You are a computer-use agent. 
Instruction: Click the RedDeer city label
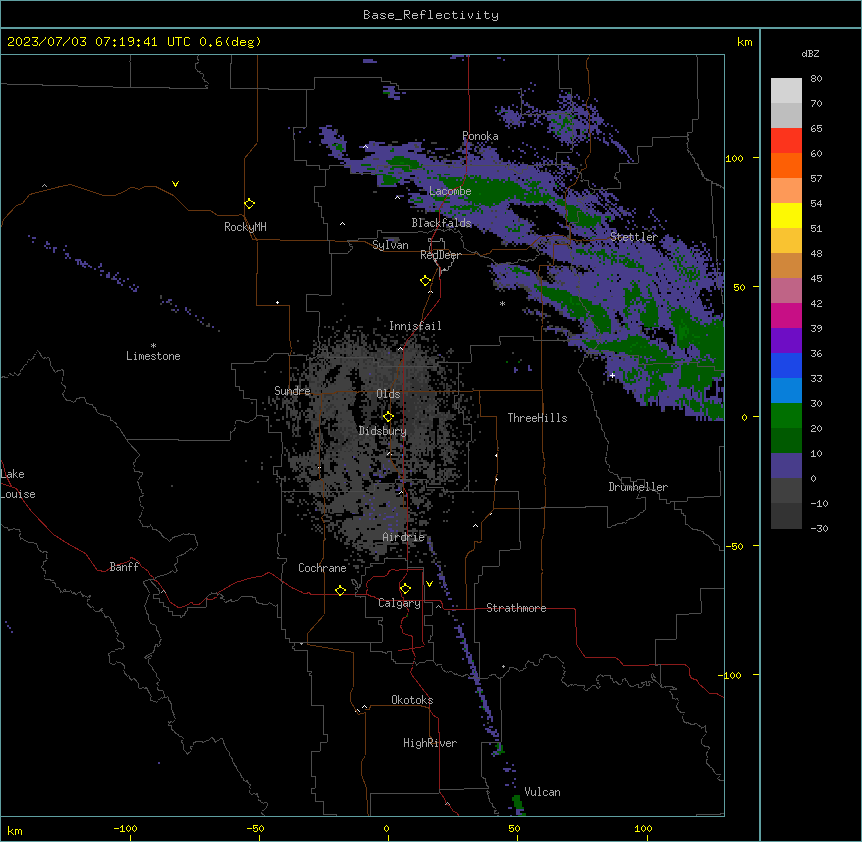click(x=440, y=255)
